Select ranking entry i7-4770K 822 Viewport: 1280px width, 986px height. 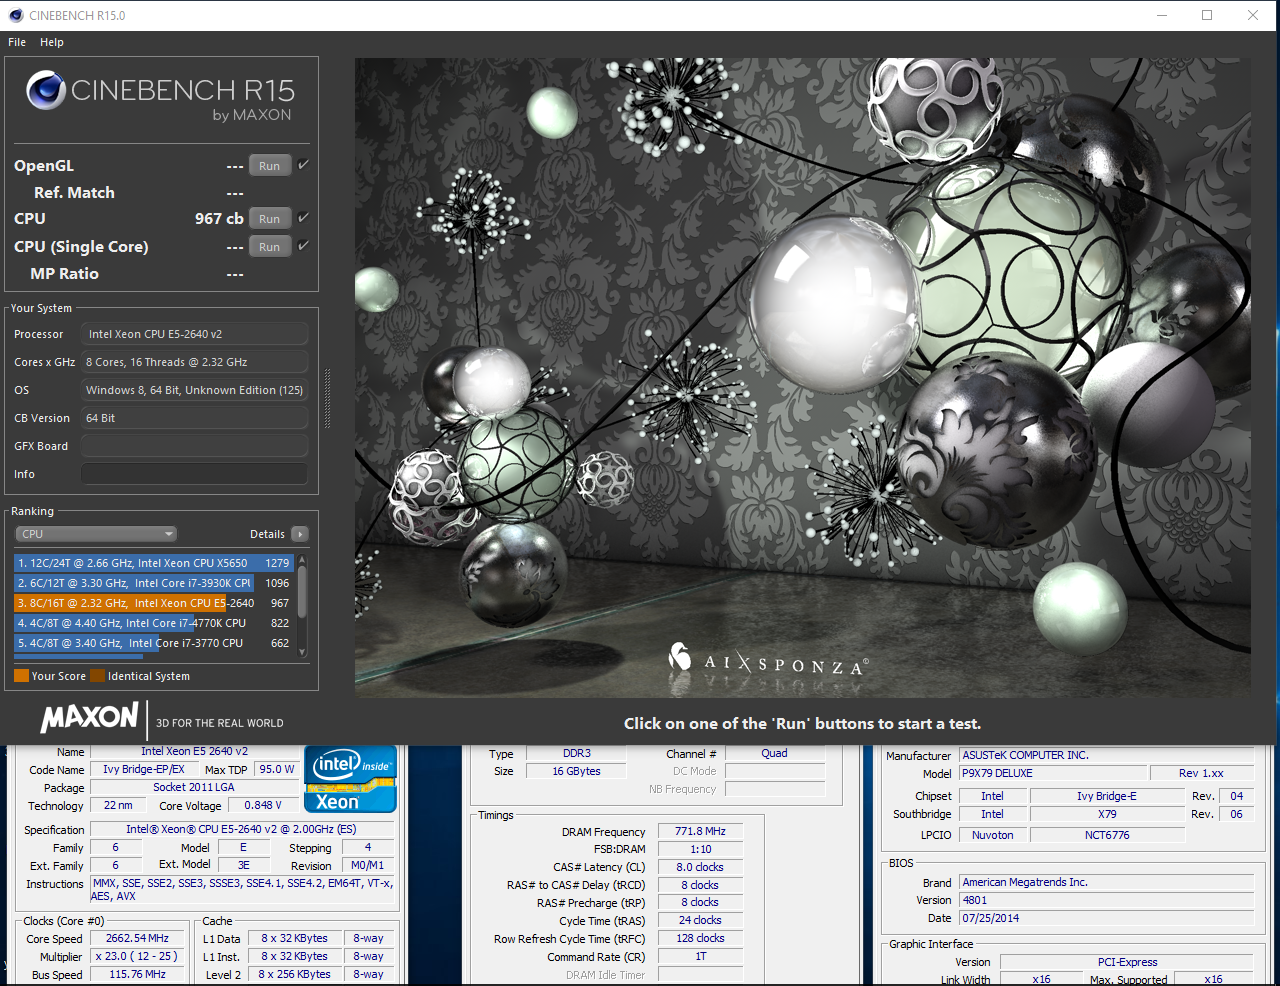point(154,623)
